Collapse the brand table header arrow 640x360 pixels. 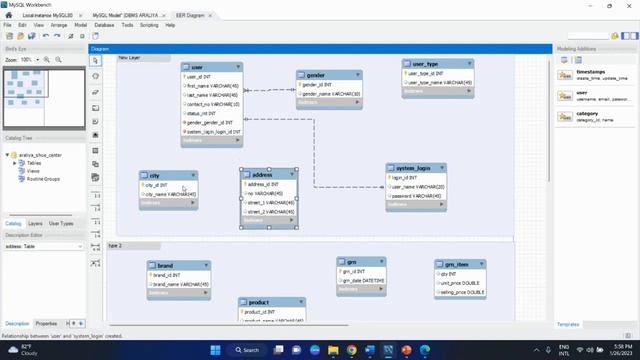point(206,265)
